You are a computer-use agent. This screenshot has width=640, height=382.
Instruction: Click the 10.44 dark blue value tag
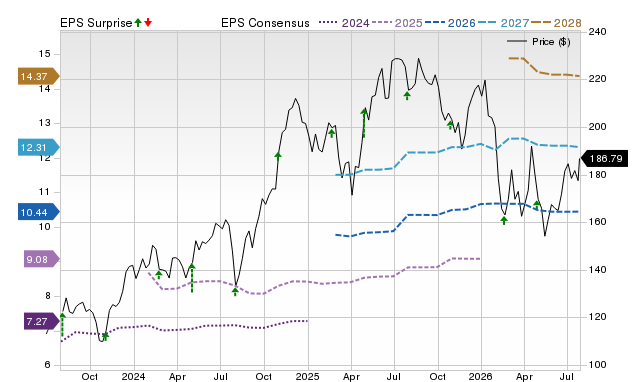click(39, 212)
